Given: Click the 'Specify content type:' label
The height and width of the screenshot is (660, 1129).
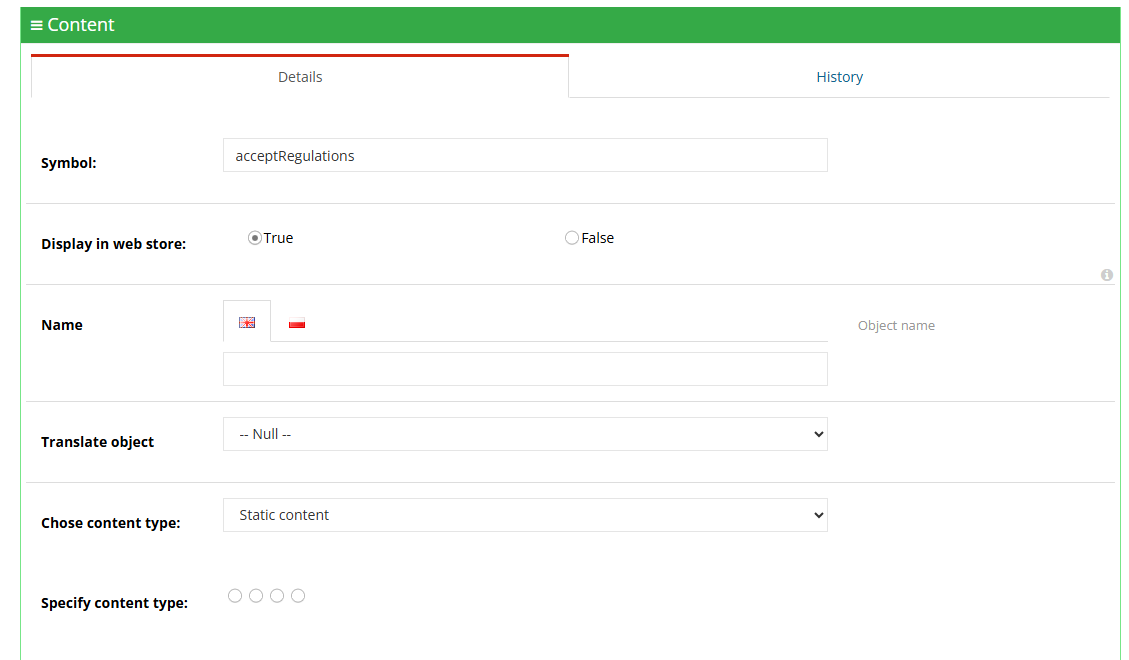Looking at the screenshot, I should [114, 603].
